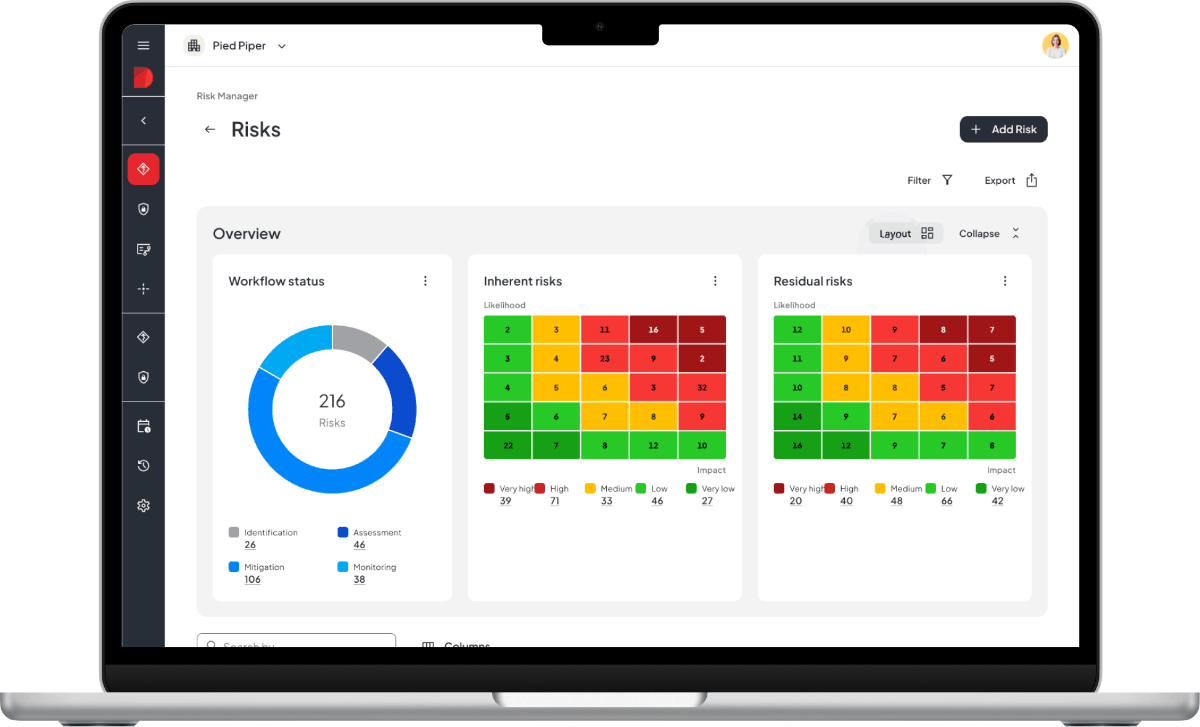Viewport: 1200px width, 727px height.
Task: Open the Residual risks three-dot menu
Action: (1005, 281)
